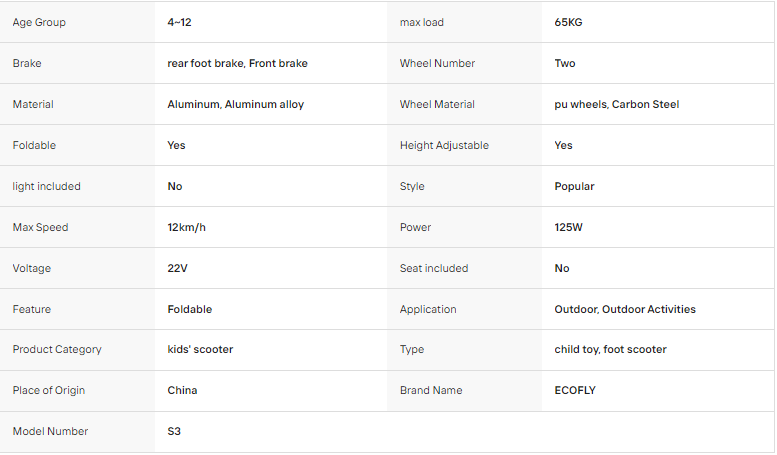Click the Seat included label

434,268
